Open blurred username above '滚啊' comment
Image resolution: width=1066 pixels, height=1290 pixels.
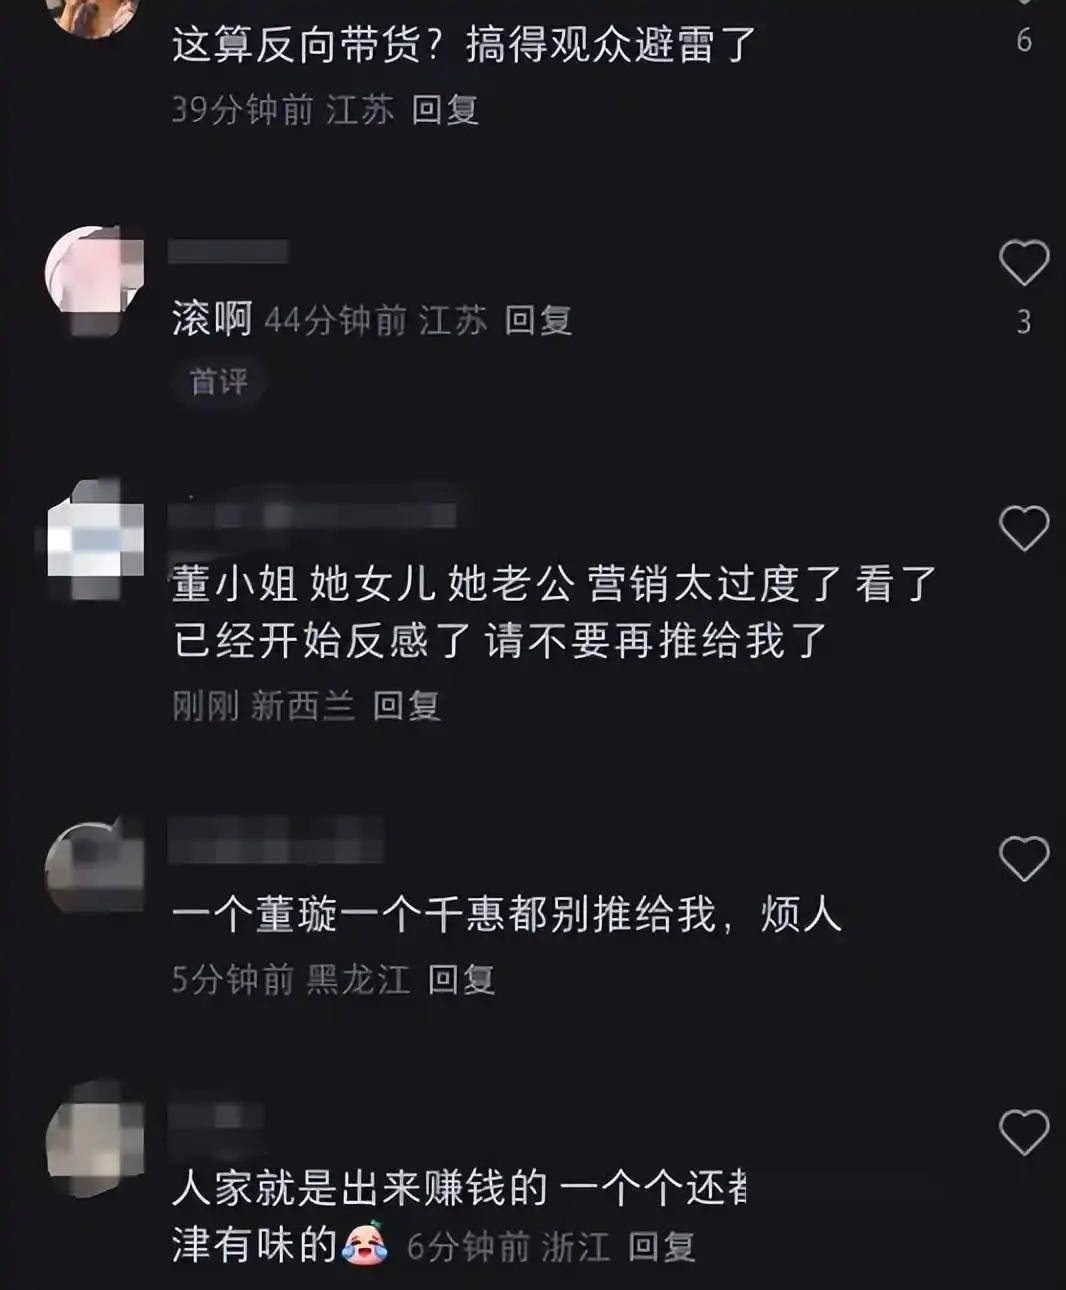point(228,251)
